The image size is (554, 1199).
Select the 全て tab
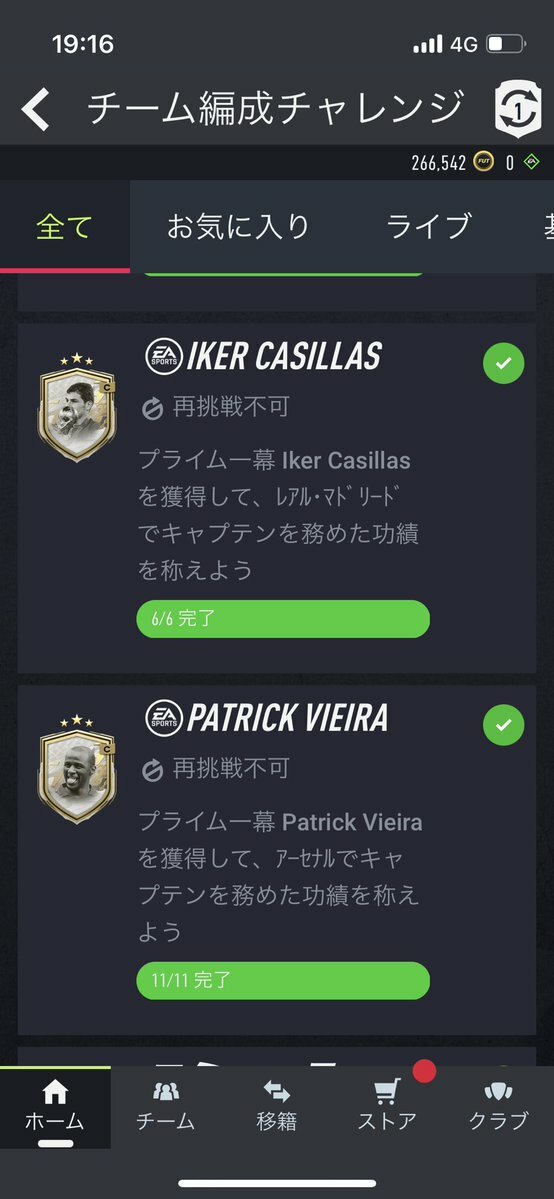coord(64,227)
